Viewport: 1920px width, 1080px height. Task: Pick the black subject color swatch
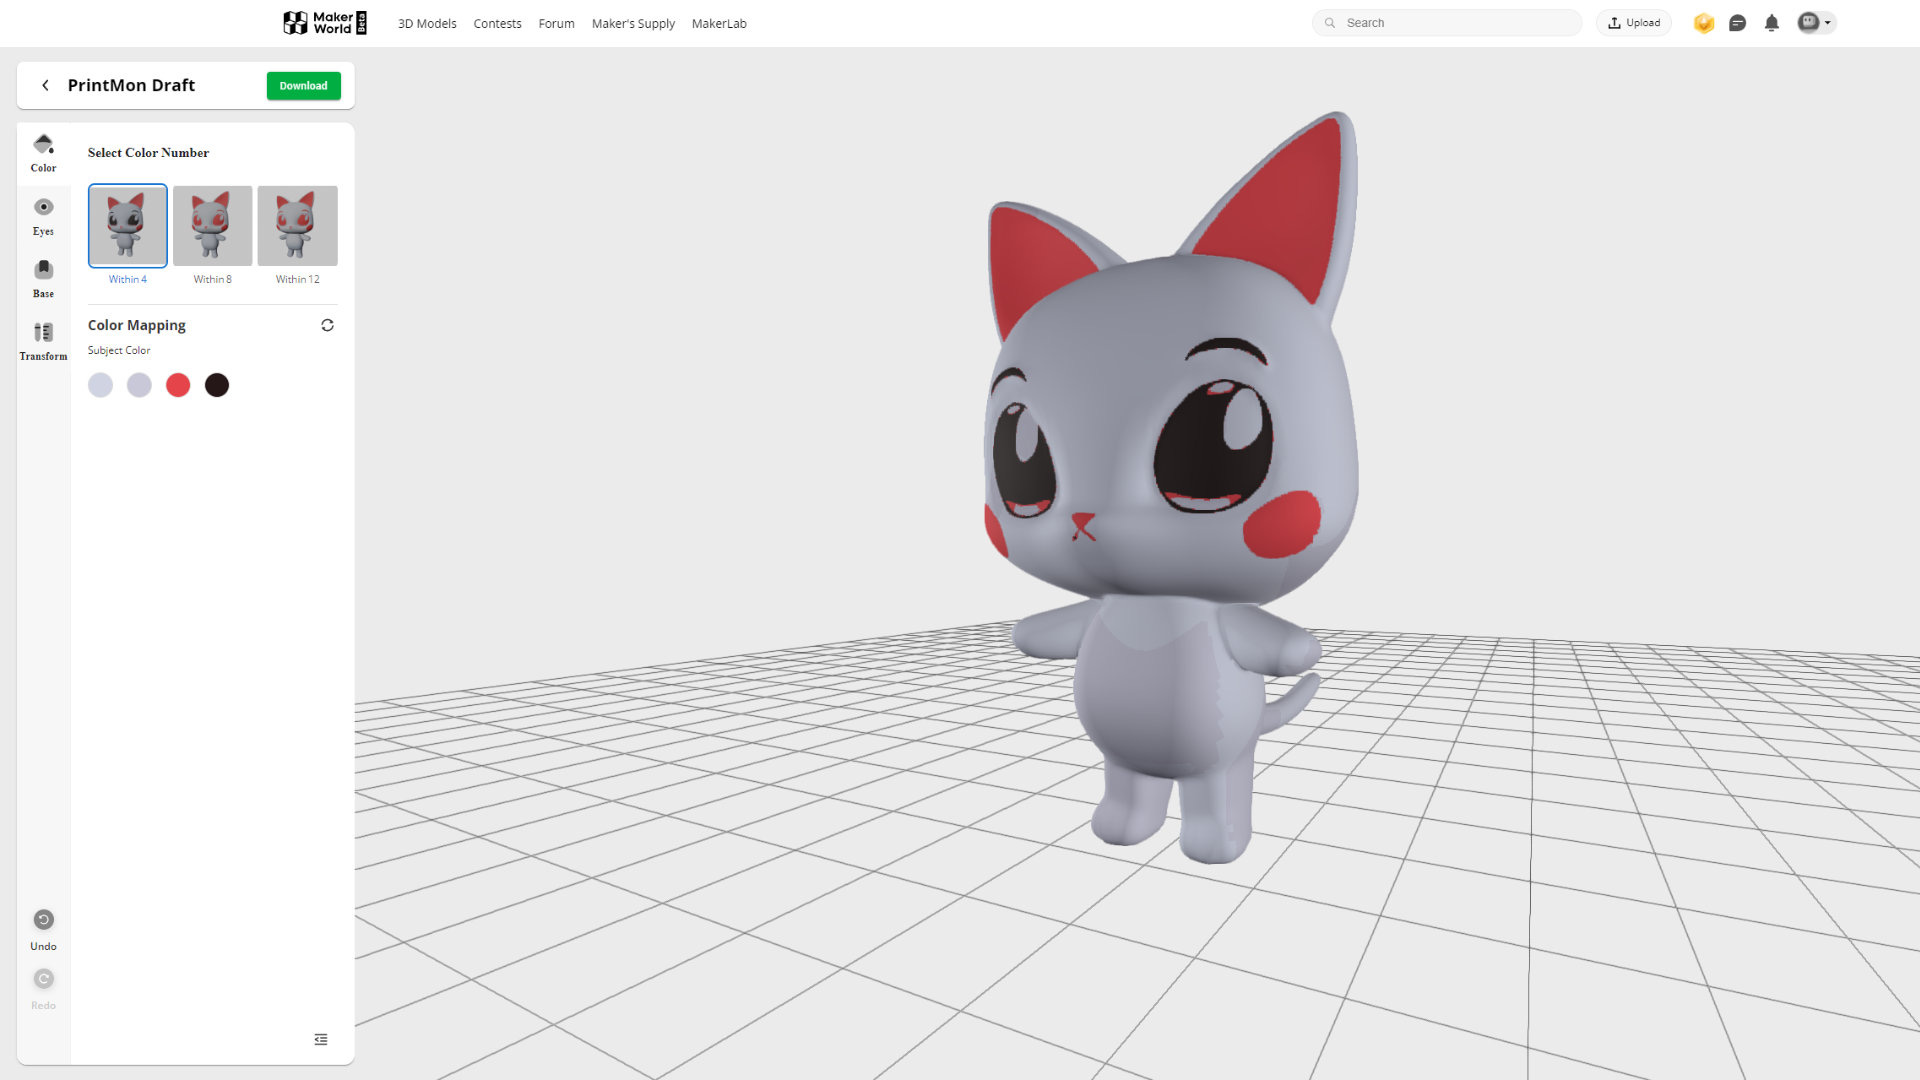[217, 385]
